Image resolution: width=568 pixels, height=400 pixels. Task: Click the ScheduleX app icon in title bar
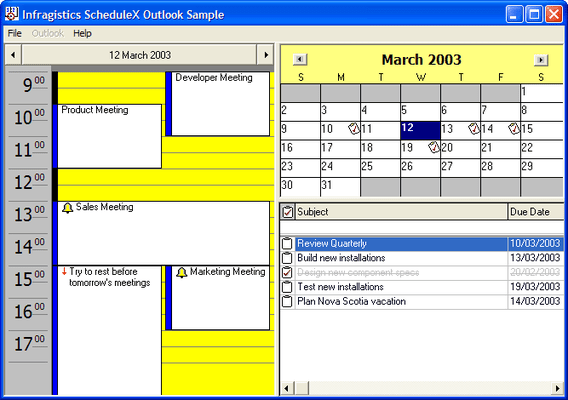pyautogui.click(x=12, y=14)
